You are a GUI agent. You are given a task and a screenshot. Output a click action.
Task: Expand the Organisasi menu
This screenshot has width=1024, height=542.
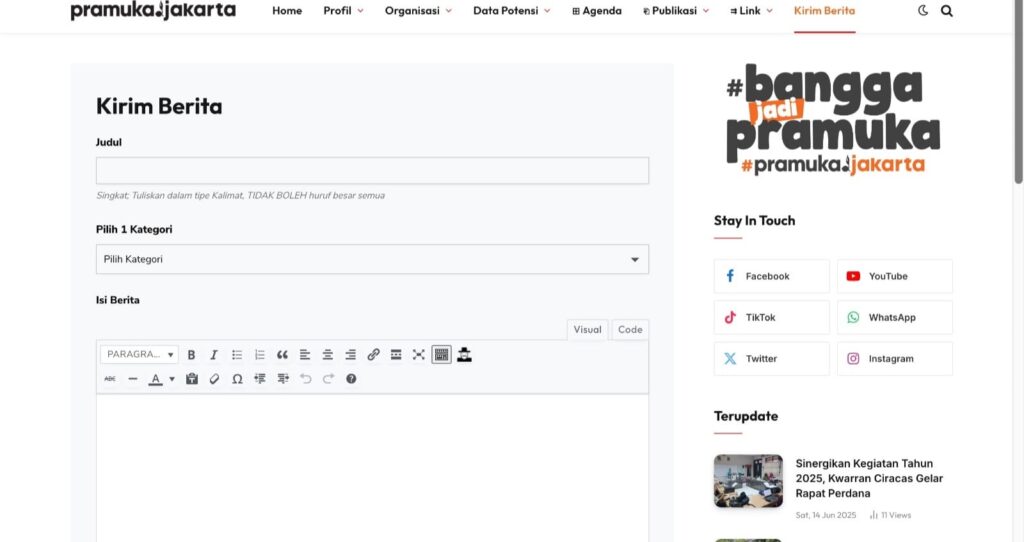pyautogui.click(x=418, y=10)
